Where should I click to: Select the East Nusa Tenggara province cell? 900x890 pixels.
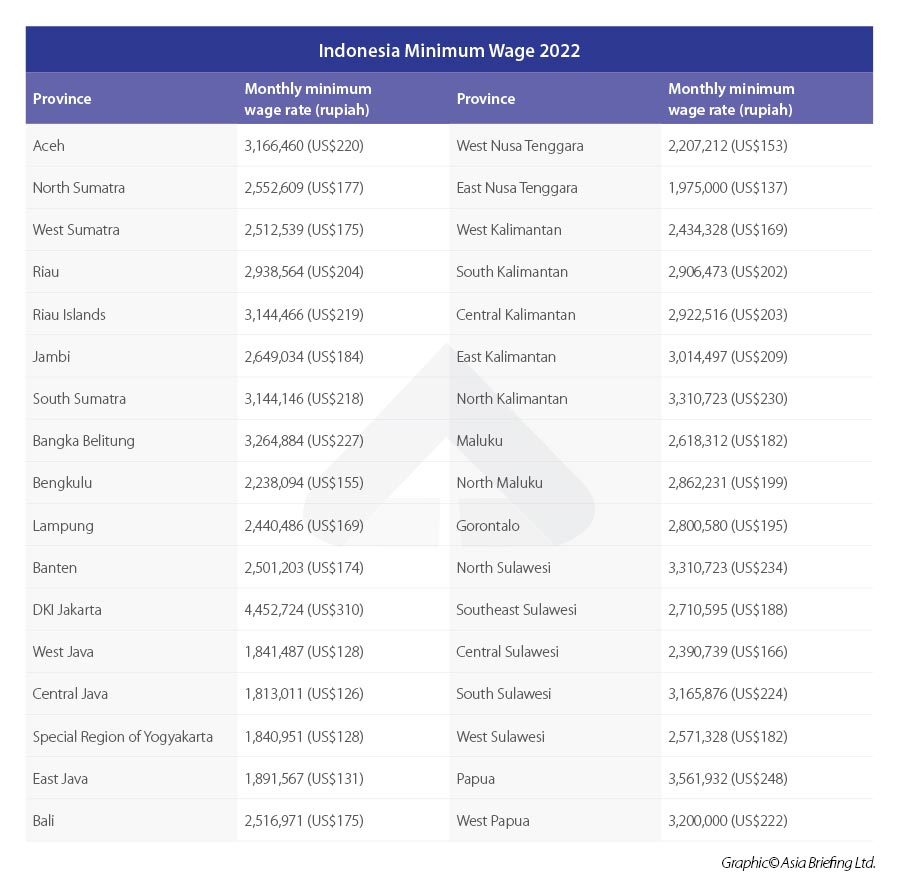click(x=517, y=188)
